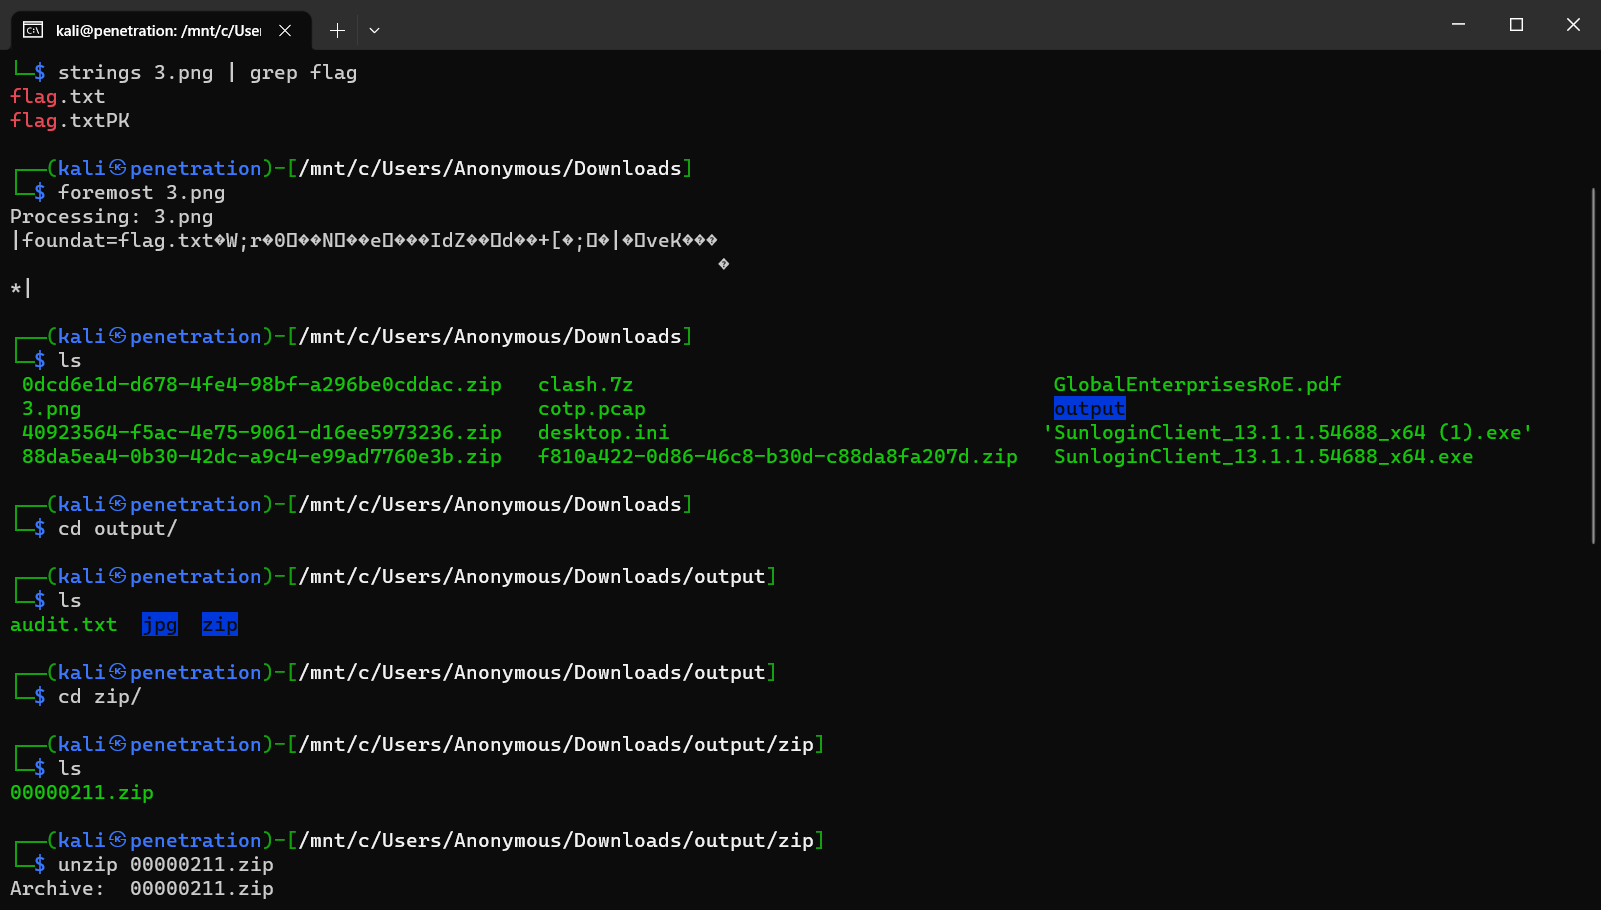Click the file name desktop.ini
The width and height of the screenshot is (1601, 910).
pyautogui.click(x=604, y=432)
